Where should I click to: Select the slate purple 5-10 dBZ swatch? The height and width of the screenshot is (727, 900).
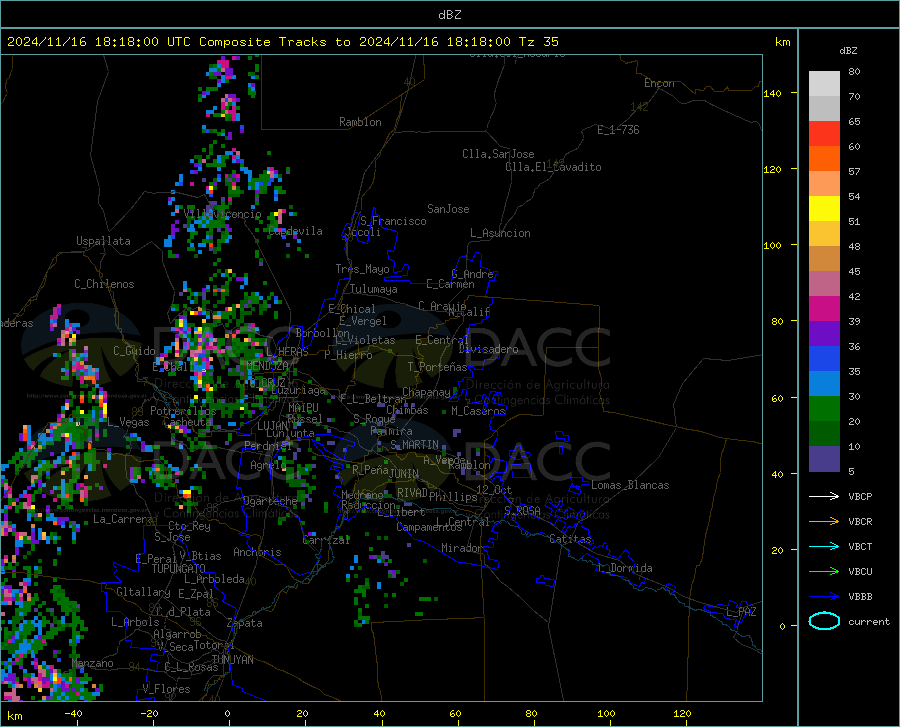[x=824, y=458]
